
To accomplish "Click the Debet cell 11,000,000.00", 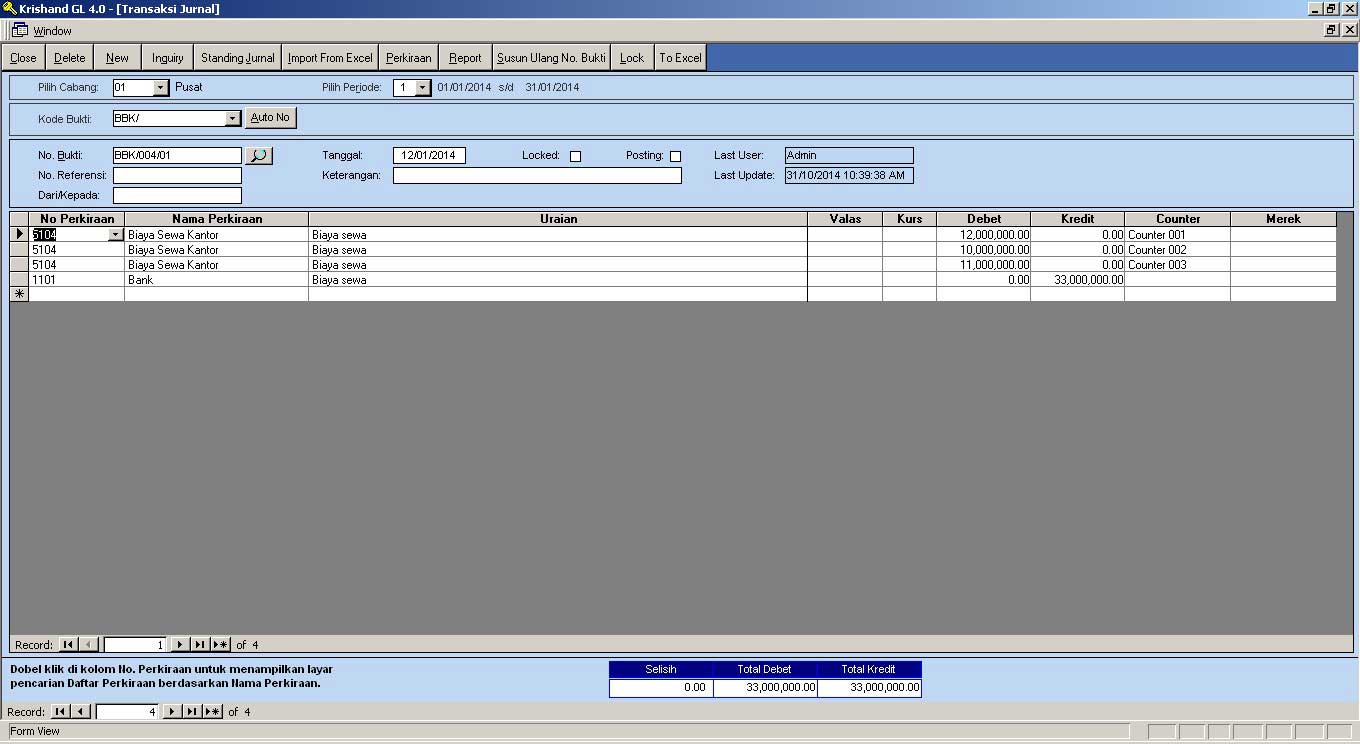I will 984,265.
